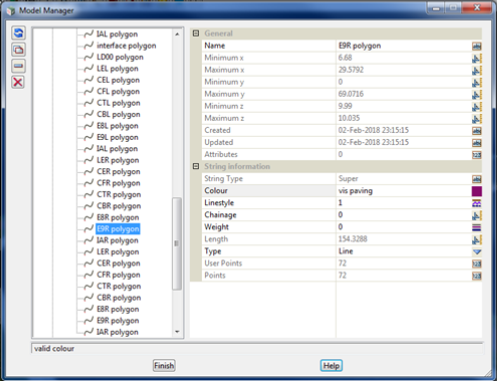The image size is (497, 381).
Task: Click the icon below the refresh button
Action: click(x=18, y=50)
